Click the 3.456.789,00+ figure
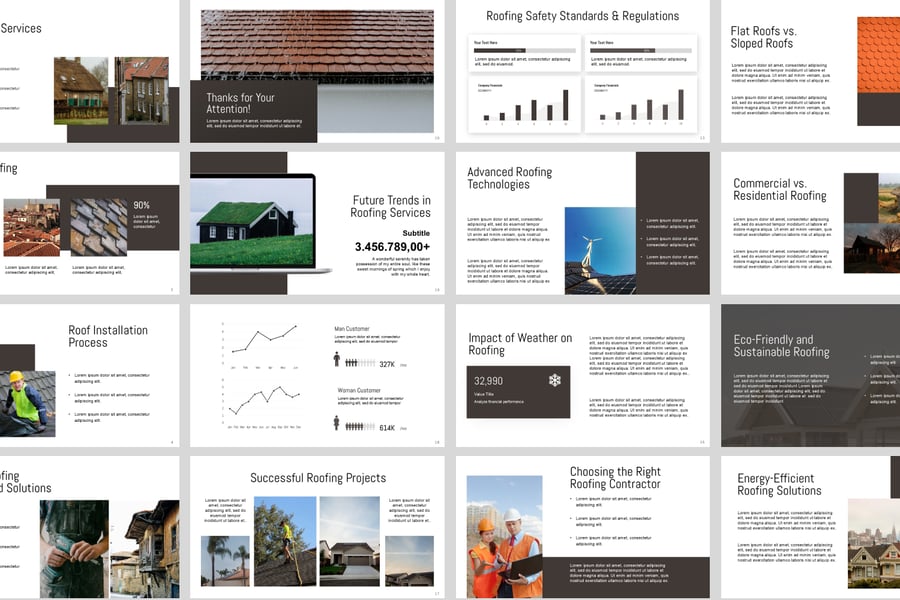Image resolution: width=900 pixels, height=600 pixels. (x=392, y=246)
